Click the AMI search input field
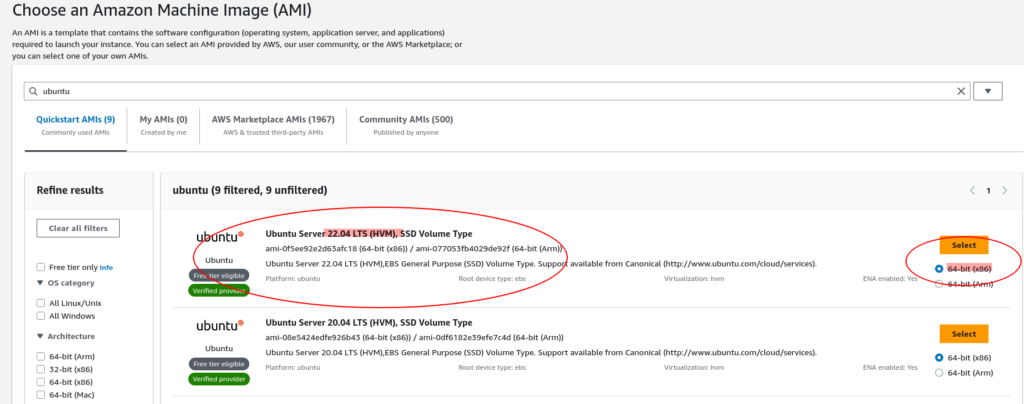The width and height of the screenshot is (1024, 404). click(496, 91)
